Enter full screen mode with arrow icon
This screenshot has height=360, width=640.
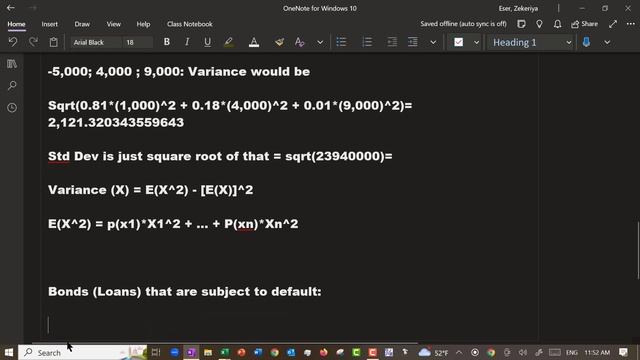(613, 24)
